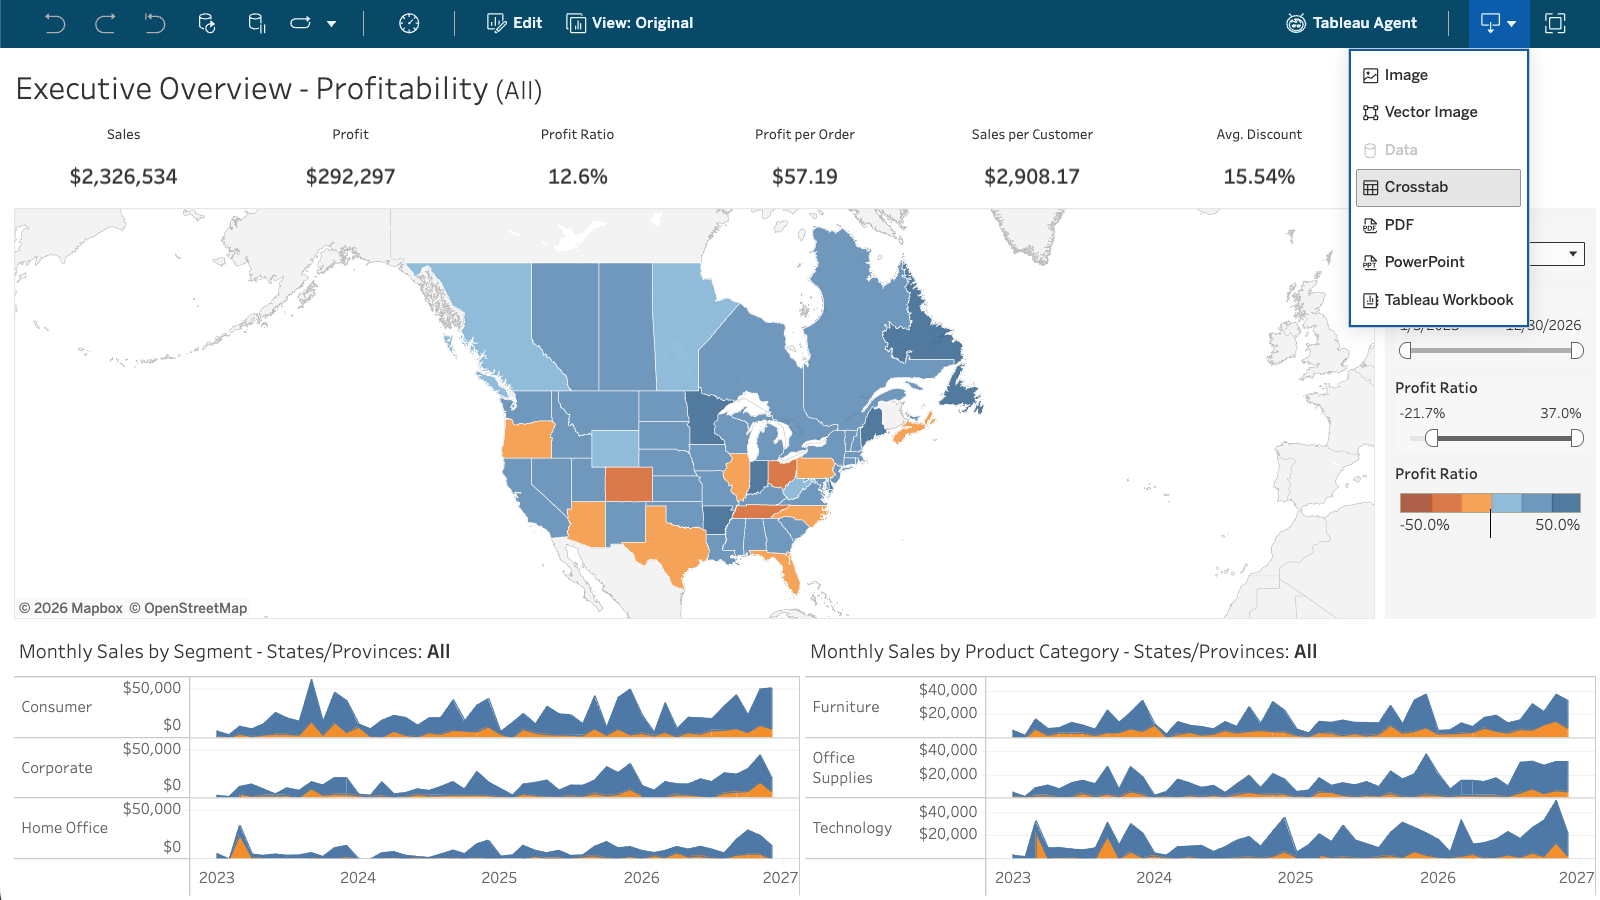Open the OpenStreetMap attribution link
Screen dimensions: 1600x900
point(188,608)
